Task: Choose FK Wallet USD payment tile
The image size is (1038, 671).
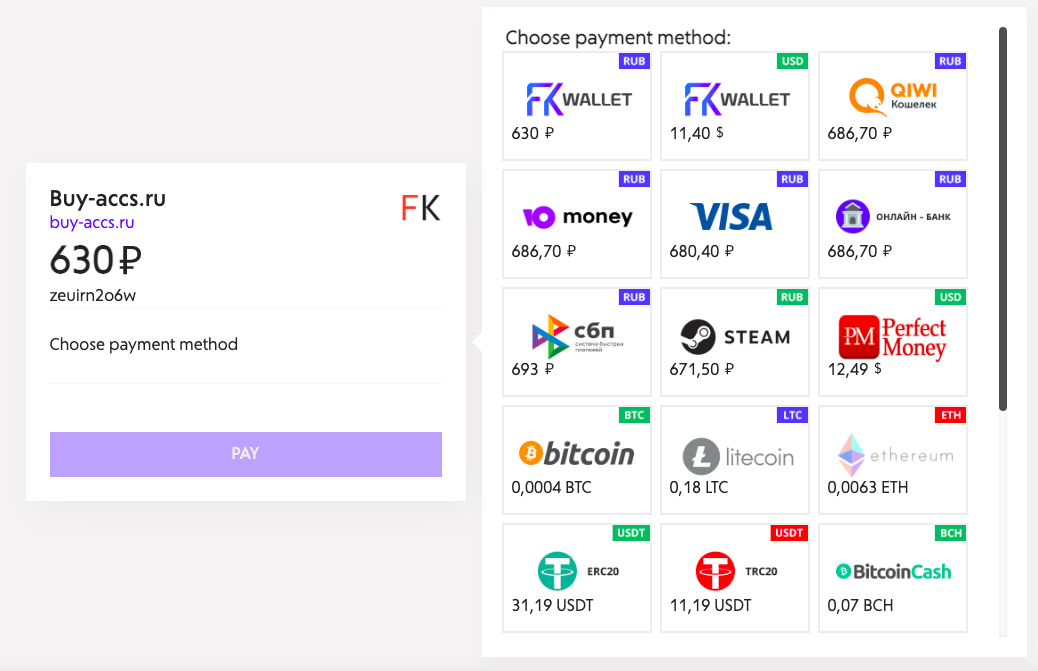Action: click(x=735, y=106)
